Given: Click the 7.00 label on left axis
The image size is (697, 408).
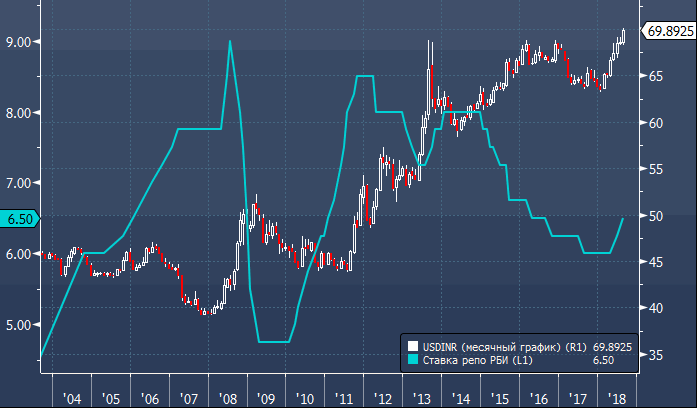Looking at the screenshot, I should (20, 183).
